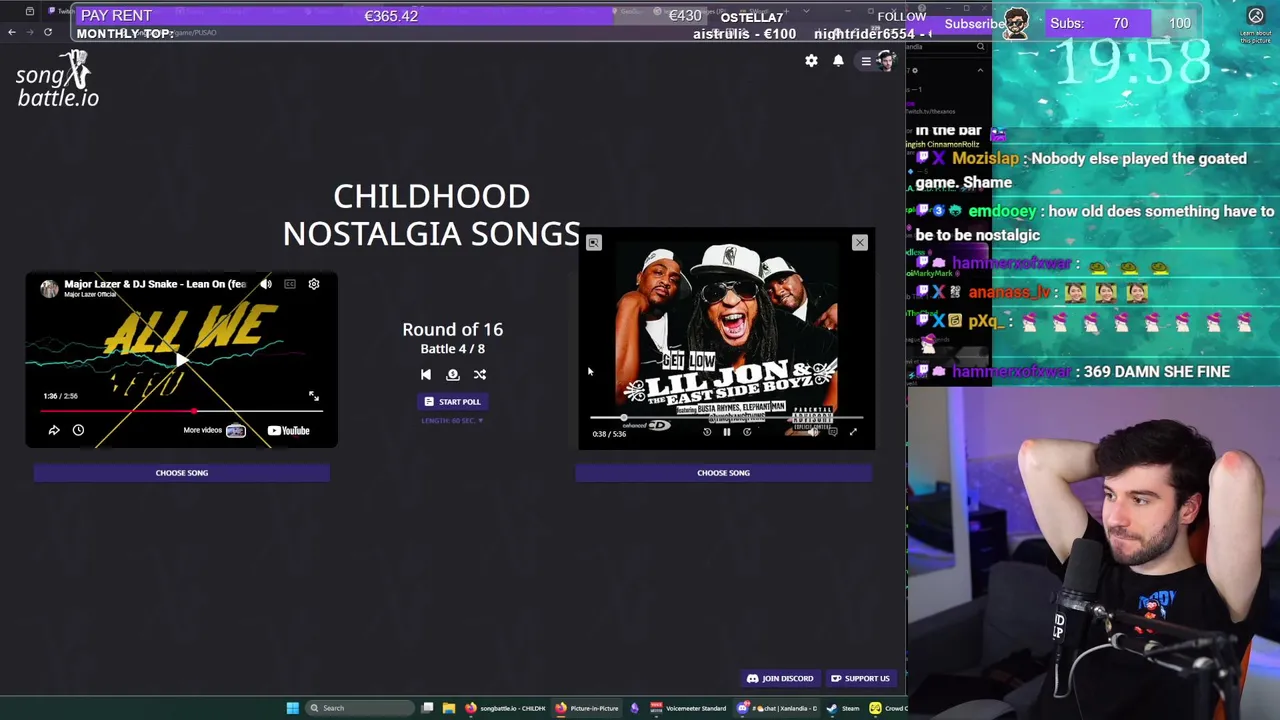Viewport: 1280px width, 720px height.
Task: Open Voicemeeter Standard from the taskbar
Action: pyautogui.click(x=688, y=708)
